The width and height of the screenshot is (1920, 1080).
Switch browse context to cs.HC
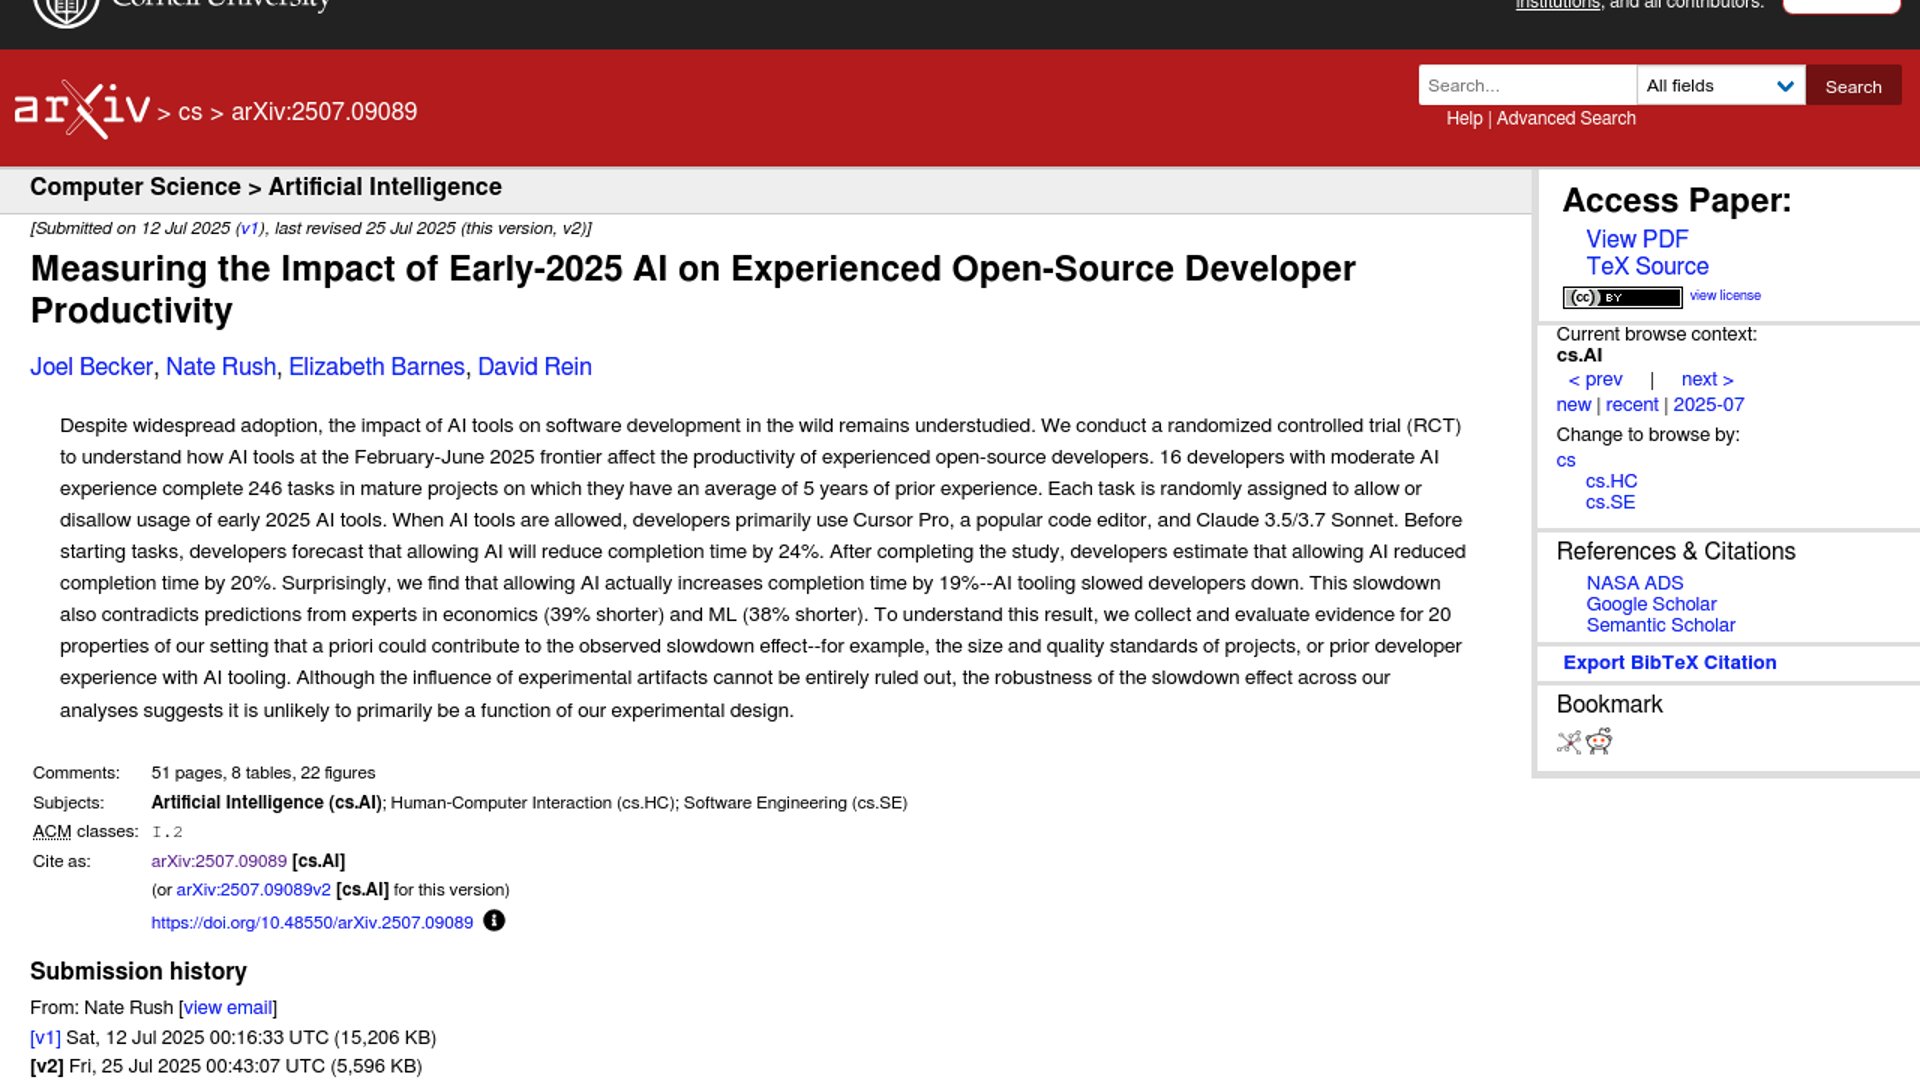point(1610,481)
